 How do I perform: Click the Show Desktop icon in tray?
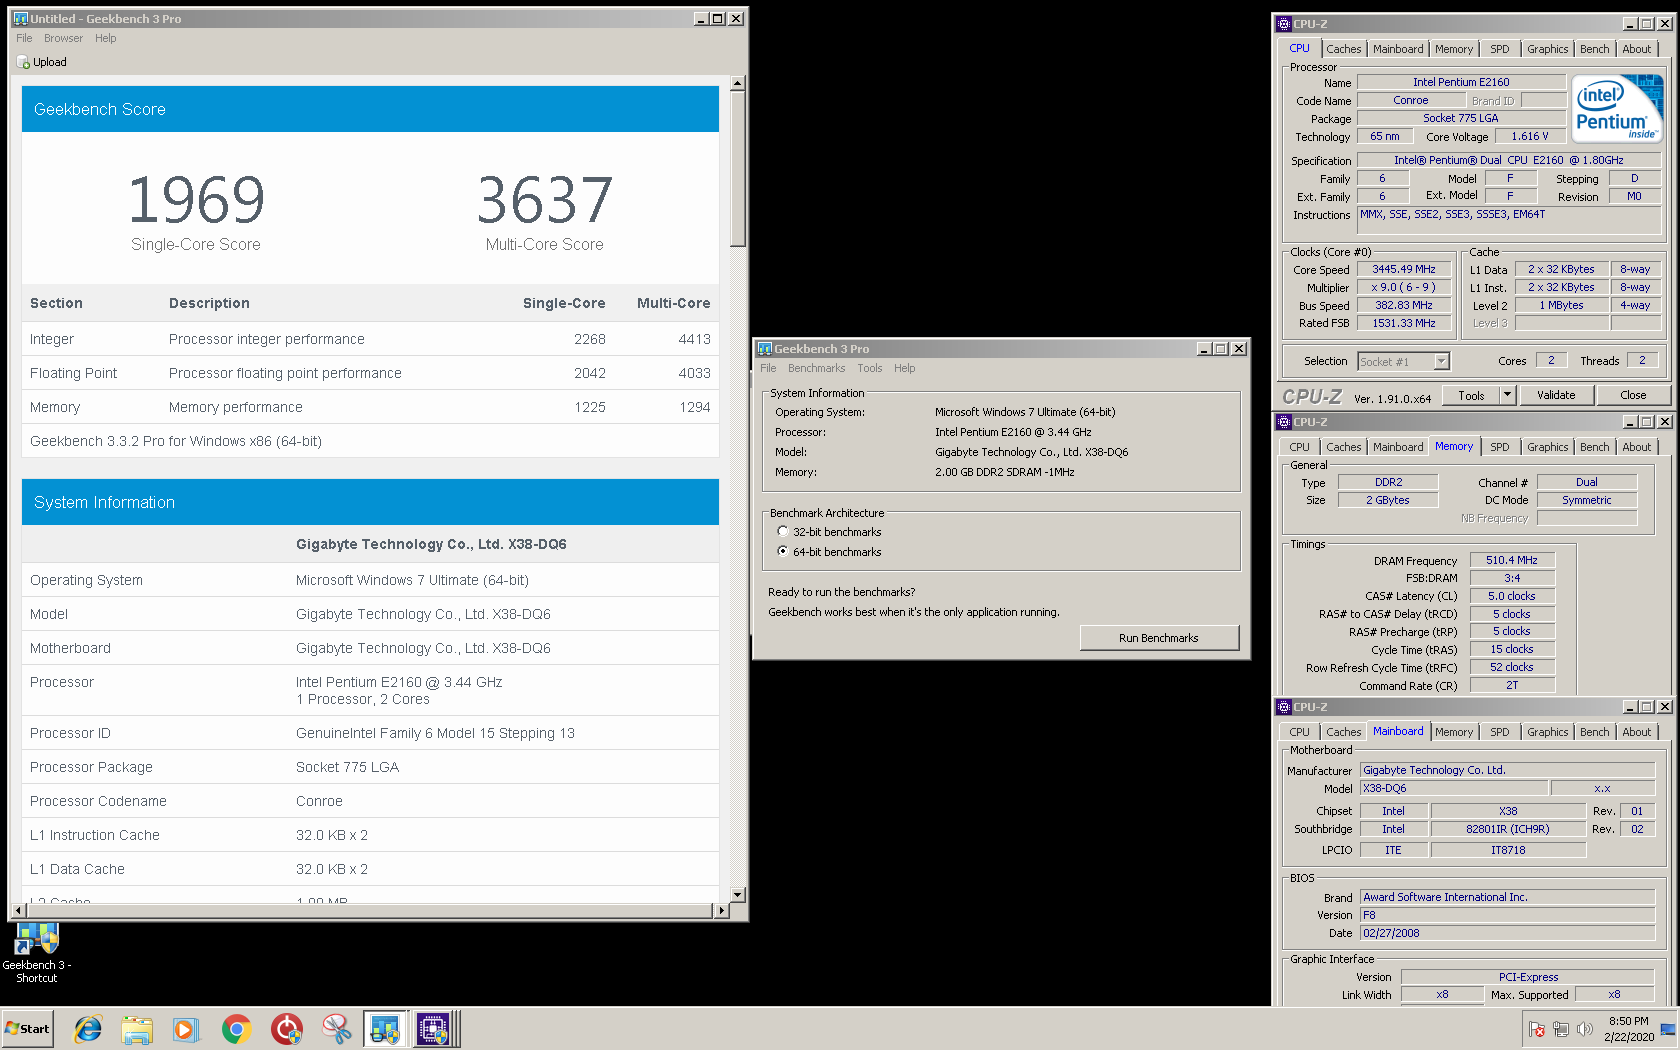tap(1668, 1029)
